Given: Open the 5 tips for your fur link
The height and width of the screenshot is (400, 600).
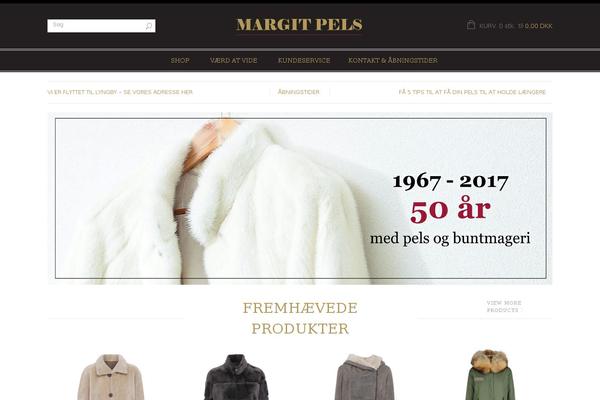Looking at the screenshot, I should 472,92.
